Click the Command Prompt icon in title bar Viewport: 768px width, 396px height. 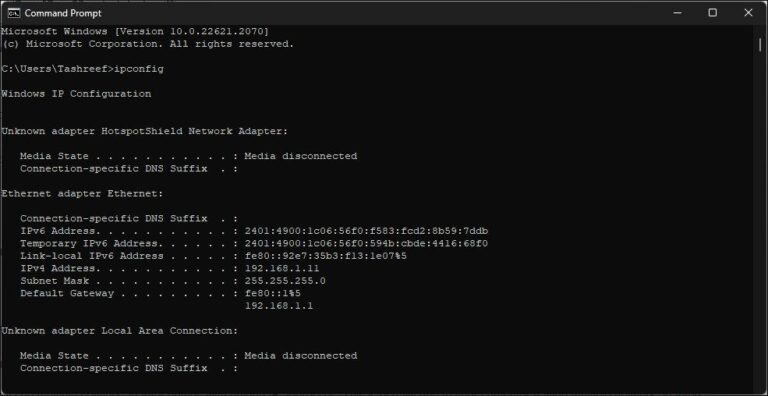coord(14,13)
